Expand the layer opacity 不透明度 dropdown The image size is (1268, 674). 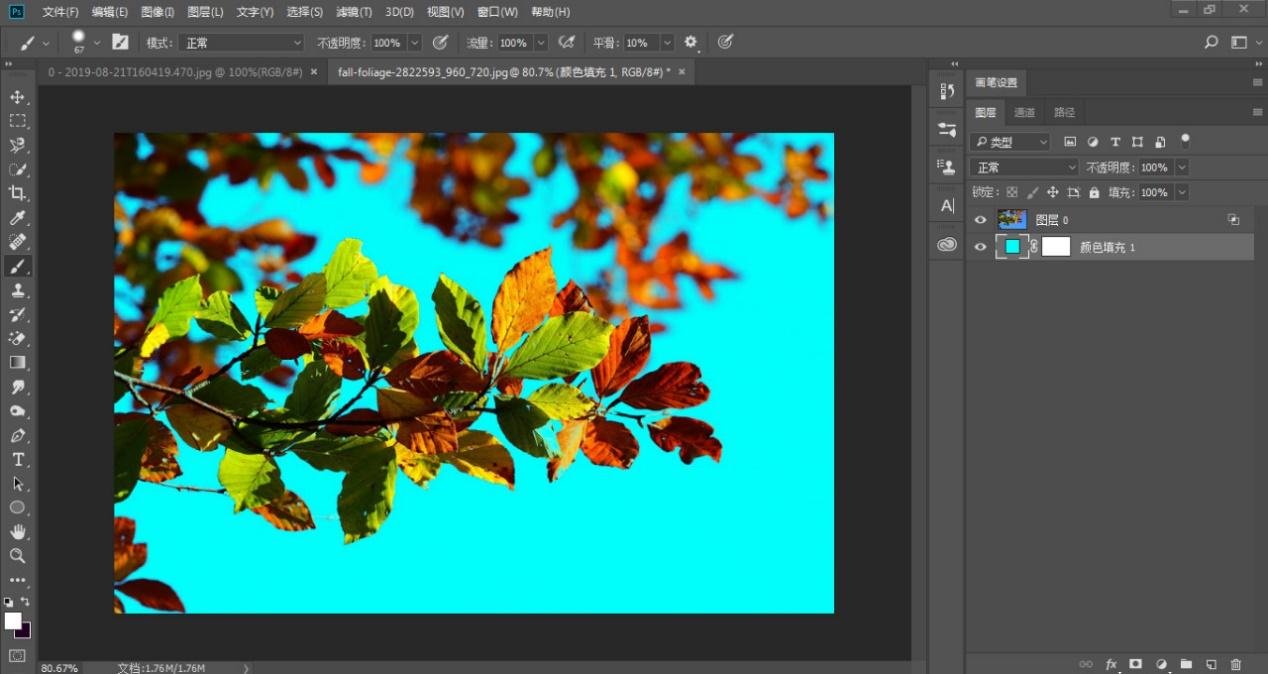coord(1182,167)
